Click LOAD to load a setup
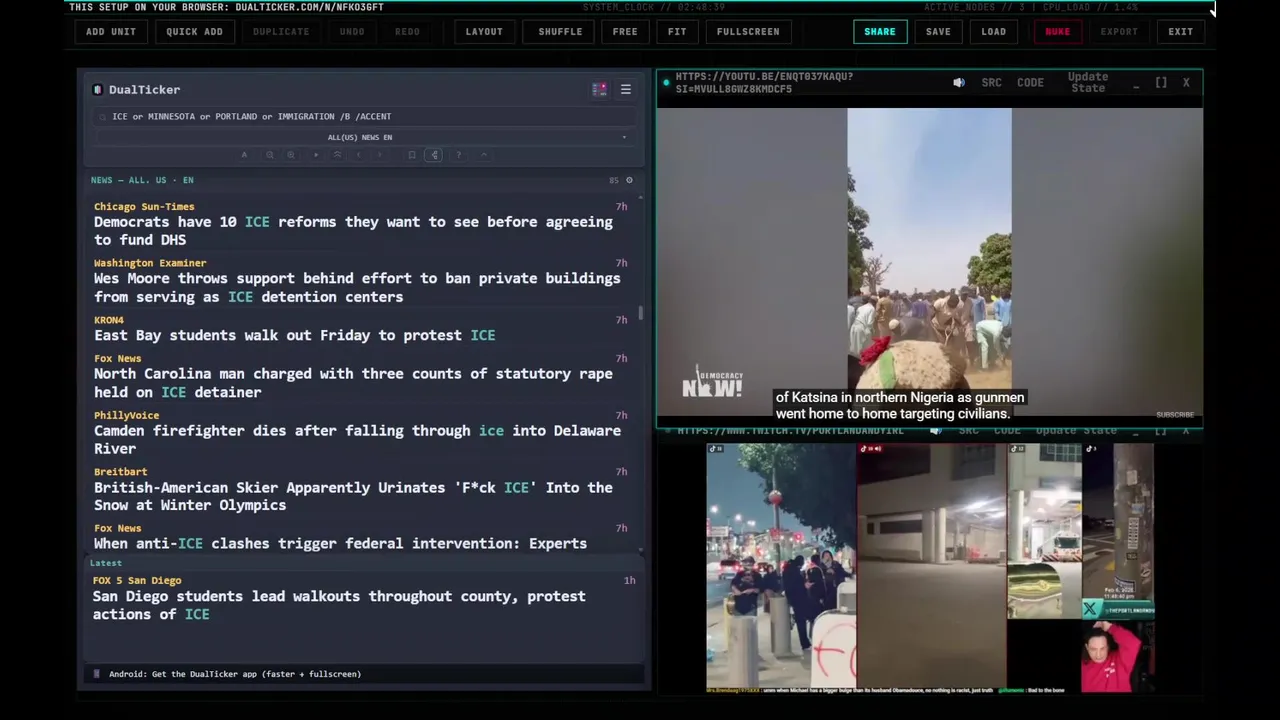 click(993, 31)
